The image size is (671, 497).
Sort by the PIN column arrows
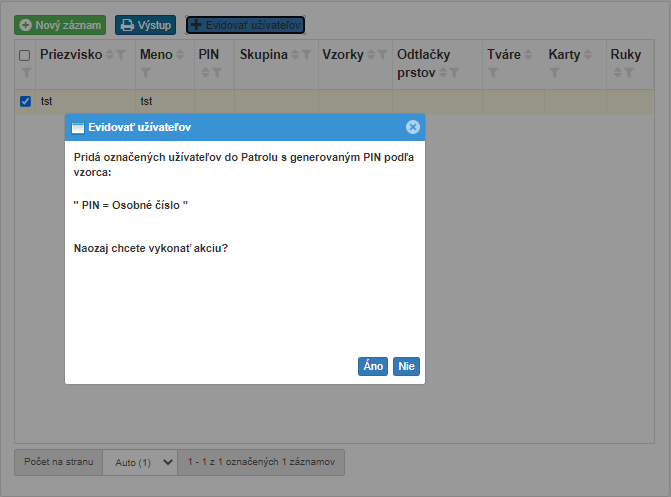tap(205, 73)
